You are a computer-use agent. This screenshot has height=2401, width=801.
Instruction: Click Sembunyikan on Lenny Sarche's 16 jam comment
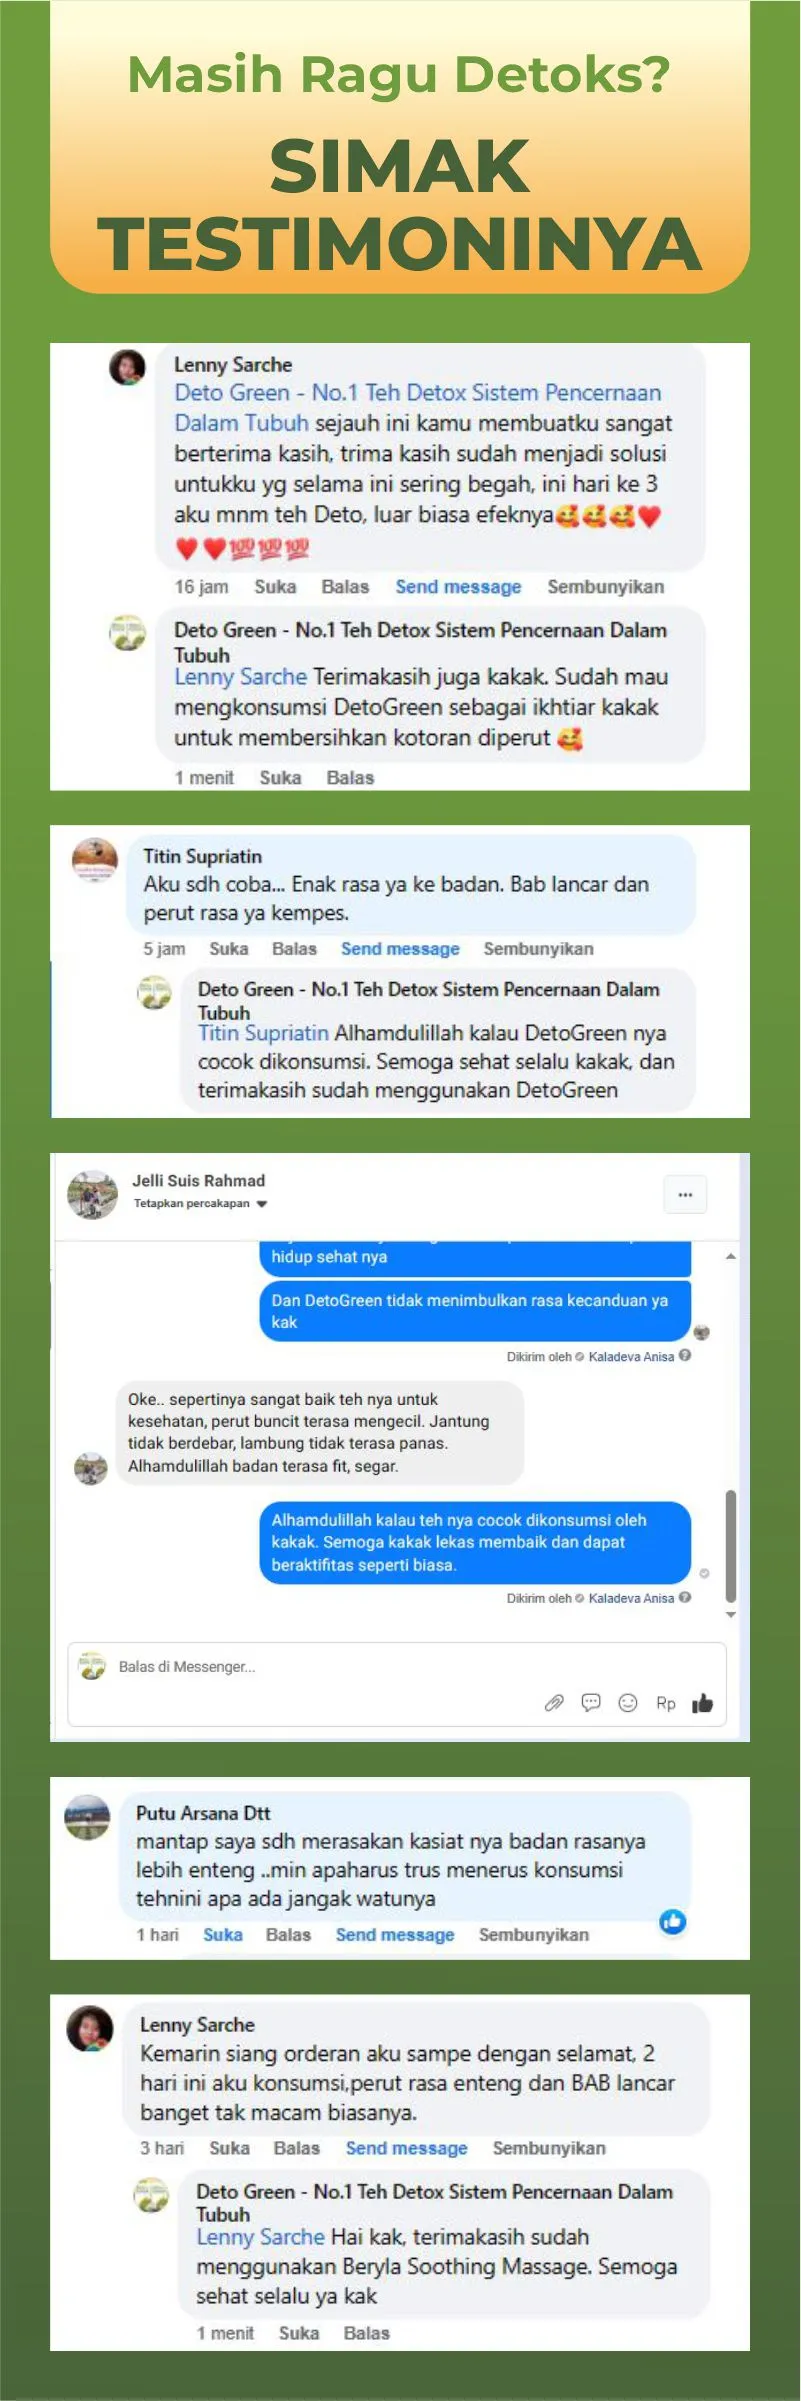605,587
